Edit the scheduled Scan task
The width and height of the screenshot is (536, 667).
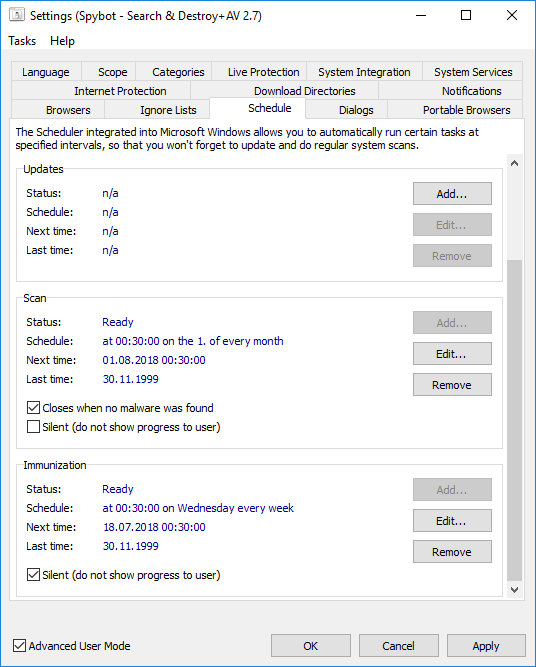pyautogui.click(x=452, y=354)
